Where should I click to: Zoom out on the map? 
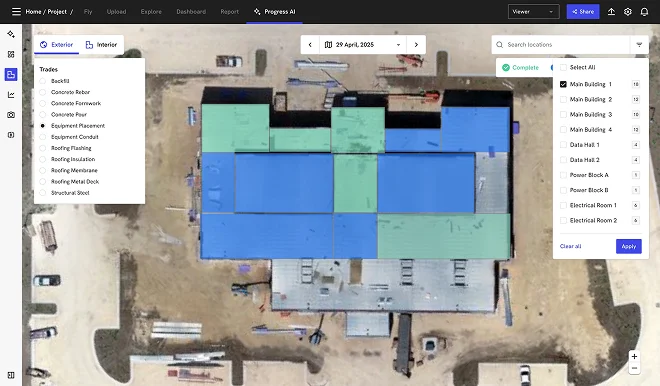click(634, 368)
